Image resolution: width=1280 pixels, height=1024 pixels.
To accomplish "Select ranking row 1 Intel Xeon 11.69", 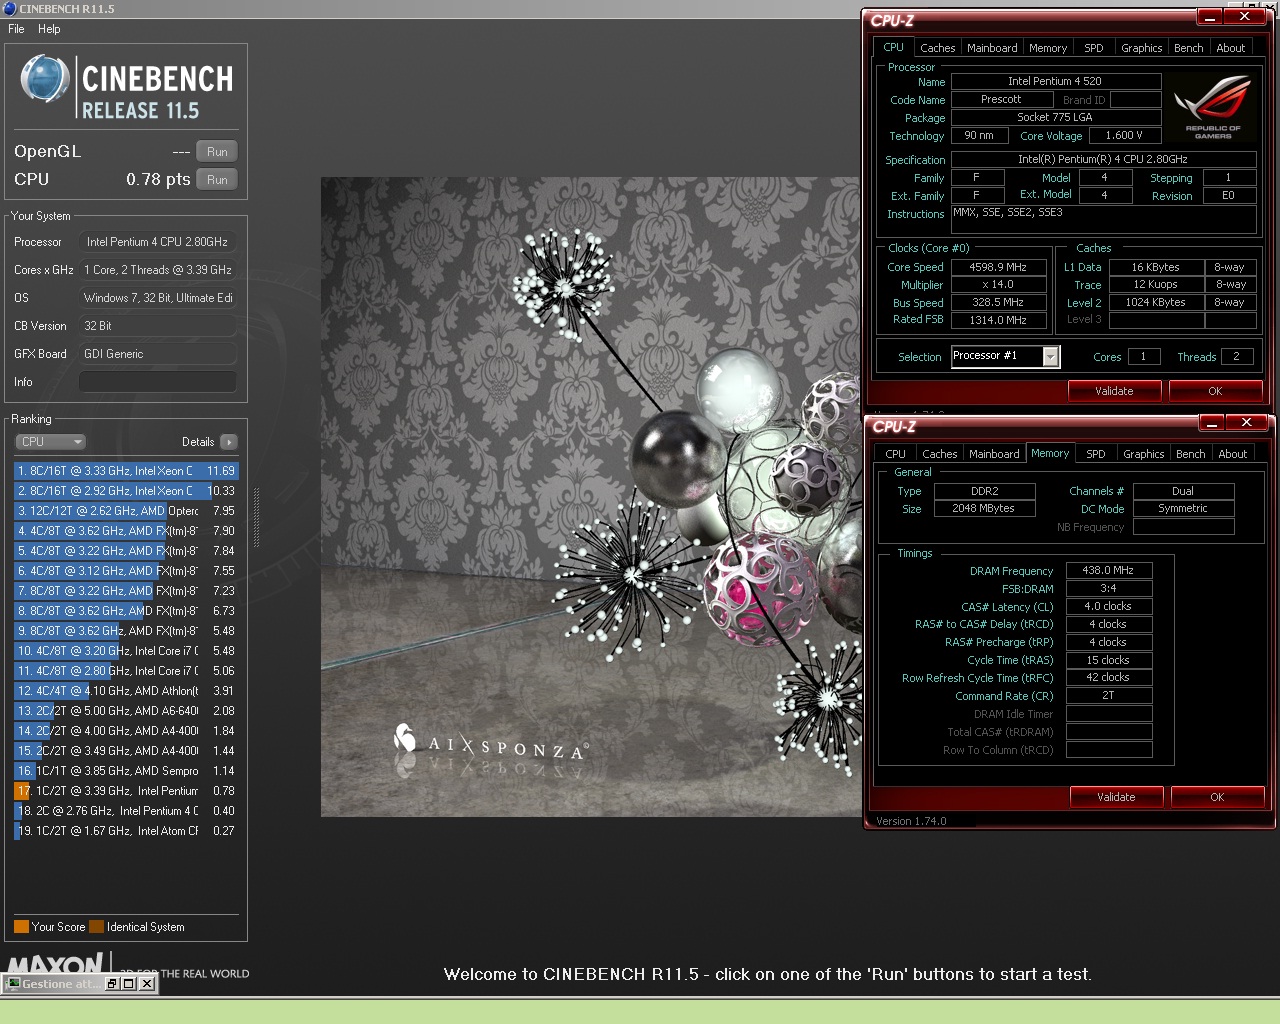I will 126,471.
